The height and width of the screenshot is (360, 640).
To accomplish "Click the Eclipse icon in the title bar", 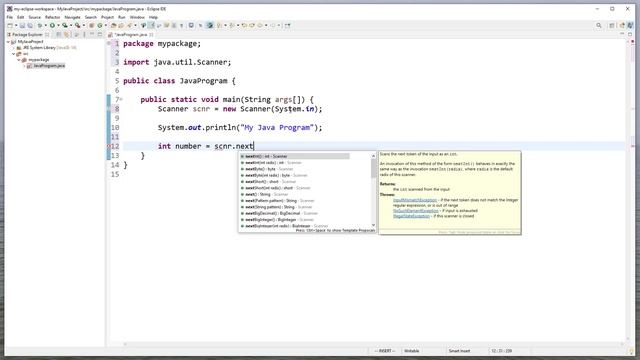I will click(x=9, y=9).
